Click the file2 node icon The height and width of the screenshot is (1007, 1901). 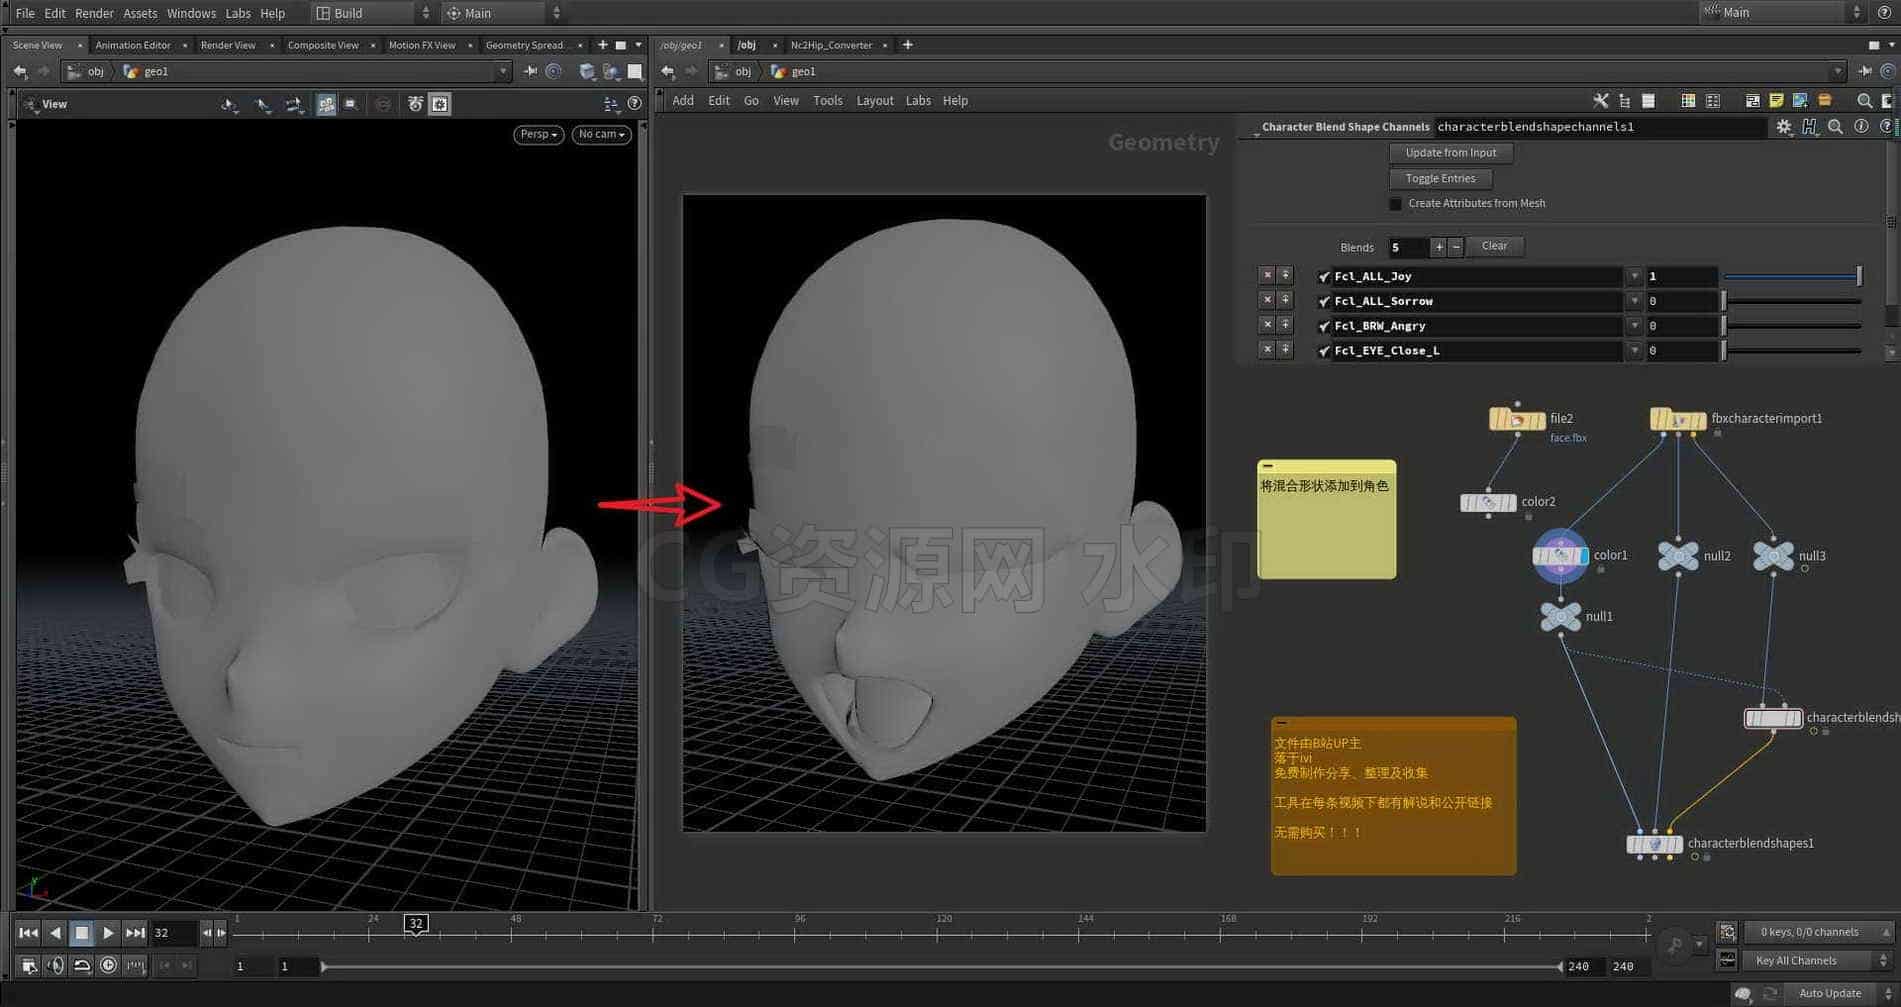pos(1517,419)
